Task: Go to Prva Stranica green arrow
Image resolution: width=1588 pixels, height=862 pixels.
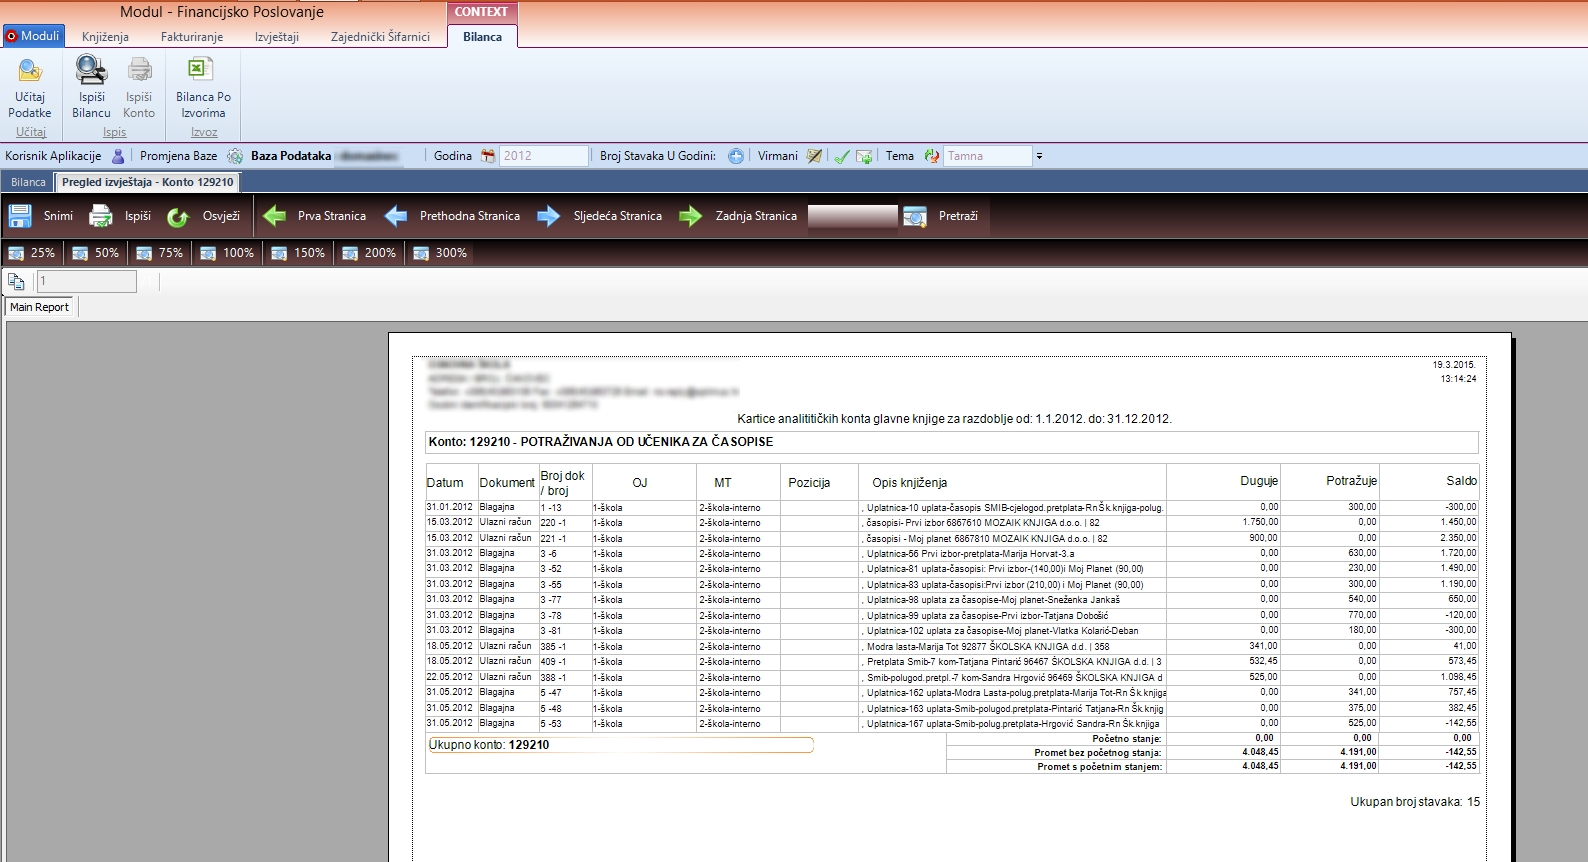Action: [x=275, y=216]
